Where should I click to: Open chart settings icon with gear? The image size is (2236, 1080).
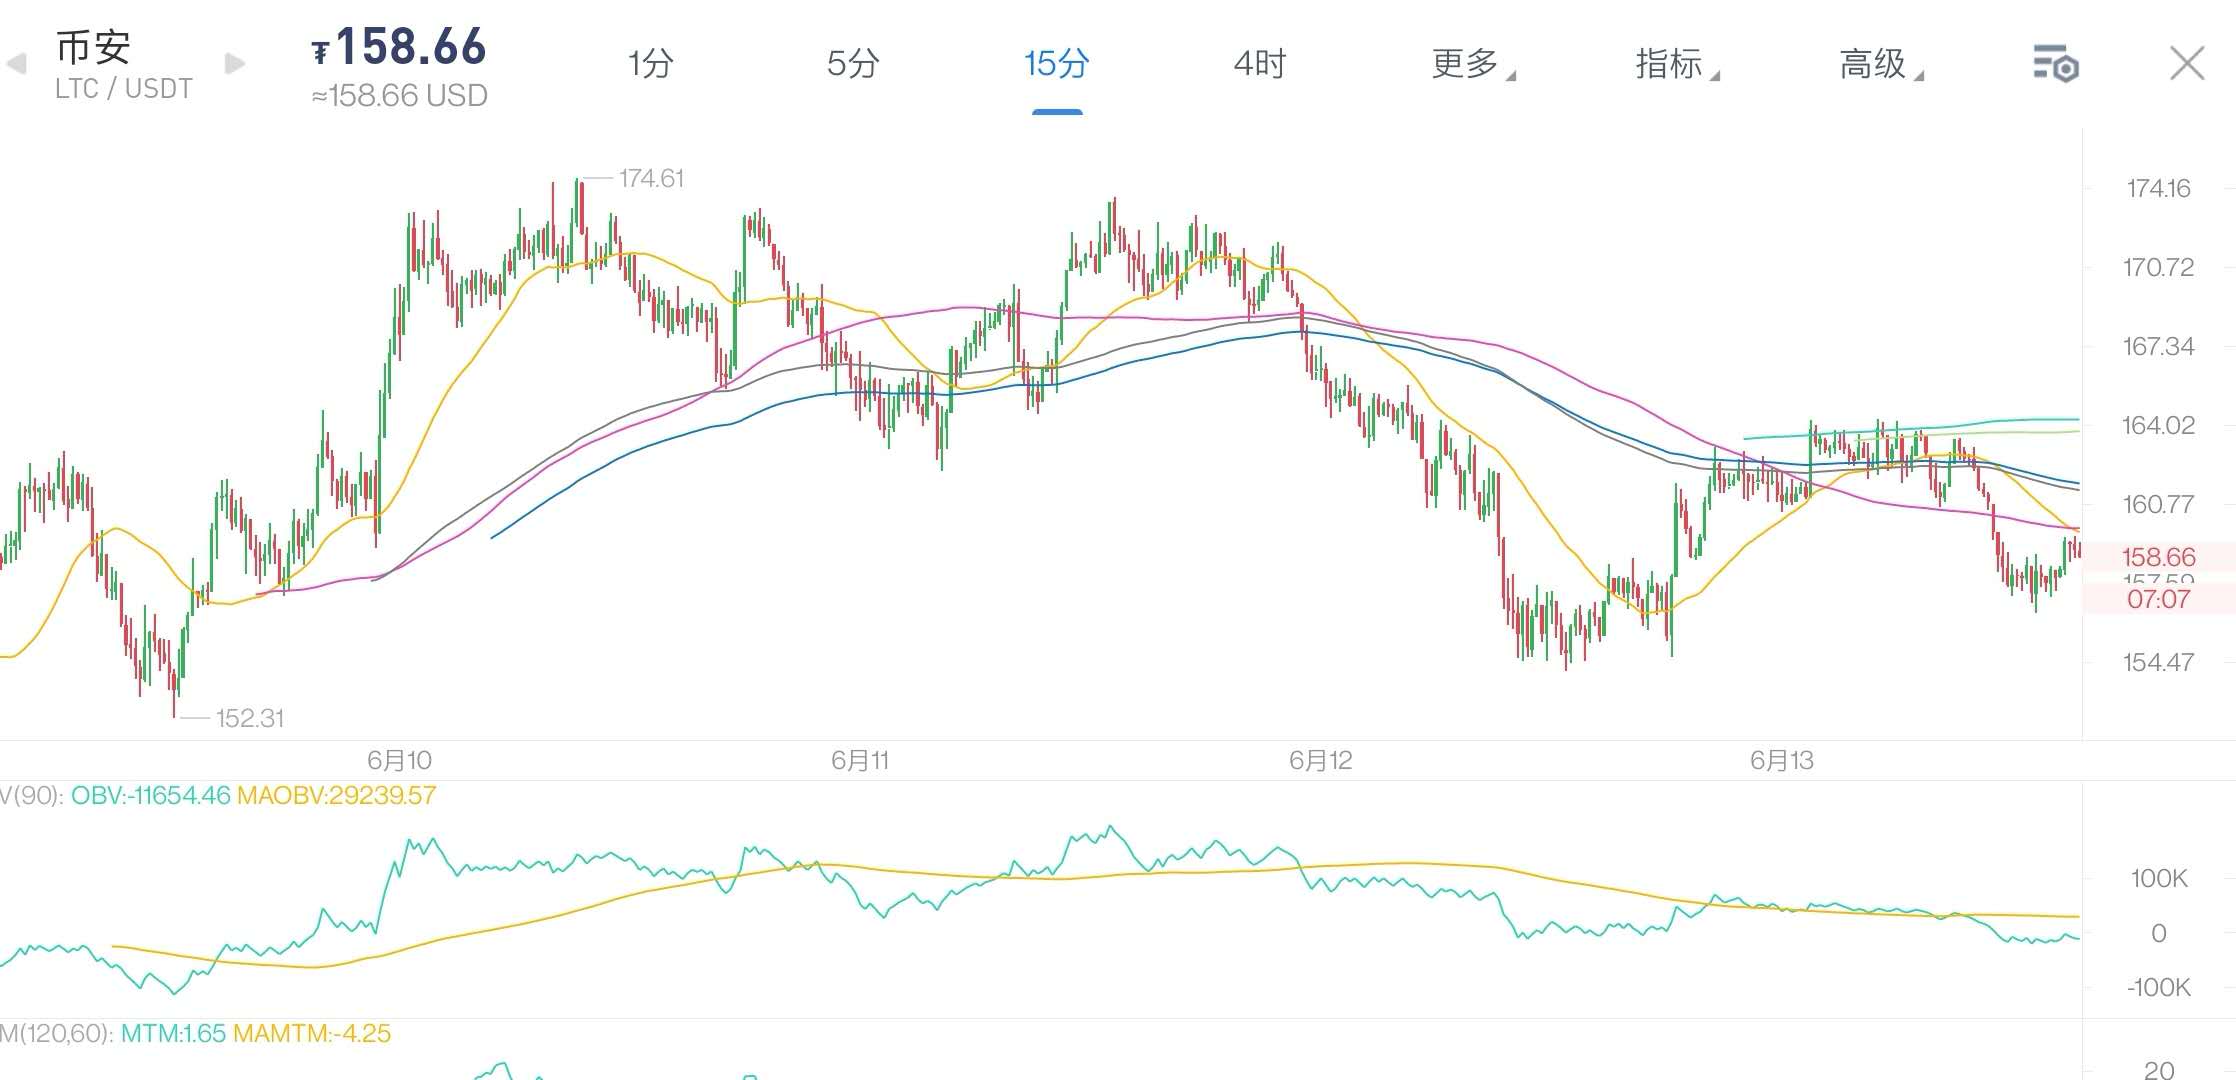[x=2056, y=63]
